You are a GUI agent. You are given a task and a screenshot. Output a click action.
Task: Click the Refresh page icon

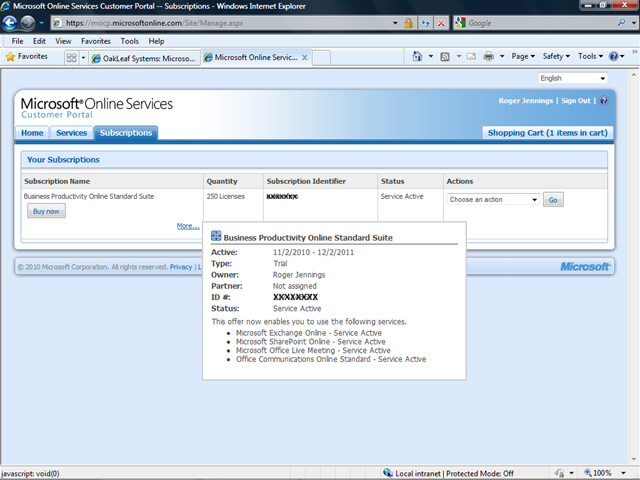(425, 23)
